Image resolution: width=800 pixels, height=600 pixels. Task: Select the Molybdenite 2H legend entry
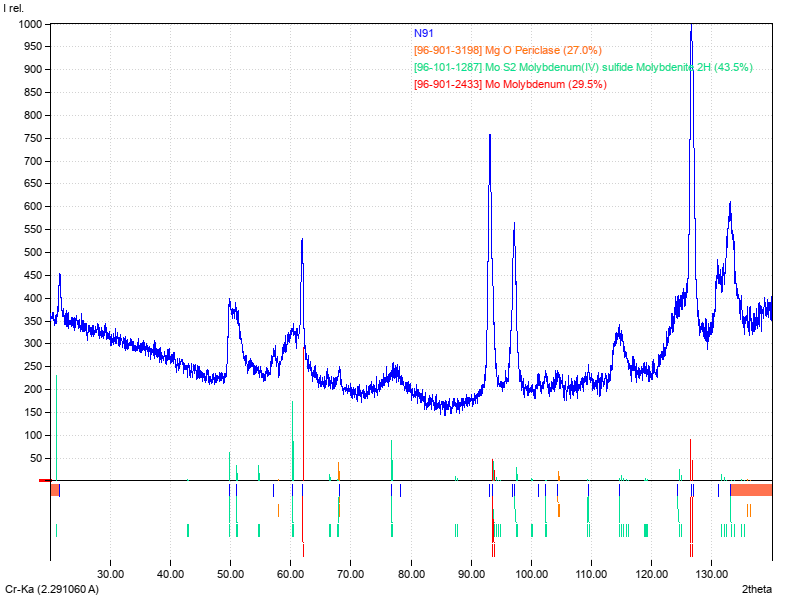[582, 67]
